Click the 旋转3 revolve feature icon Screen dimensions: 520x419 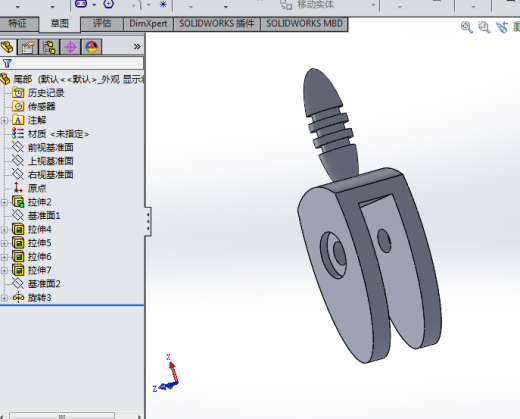[x=18, y=297]
